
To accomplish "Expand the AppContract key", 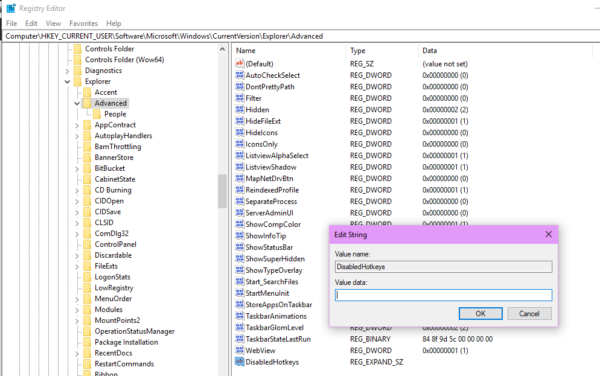I will point(77,125).
